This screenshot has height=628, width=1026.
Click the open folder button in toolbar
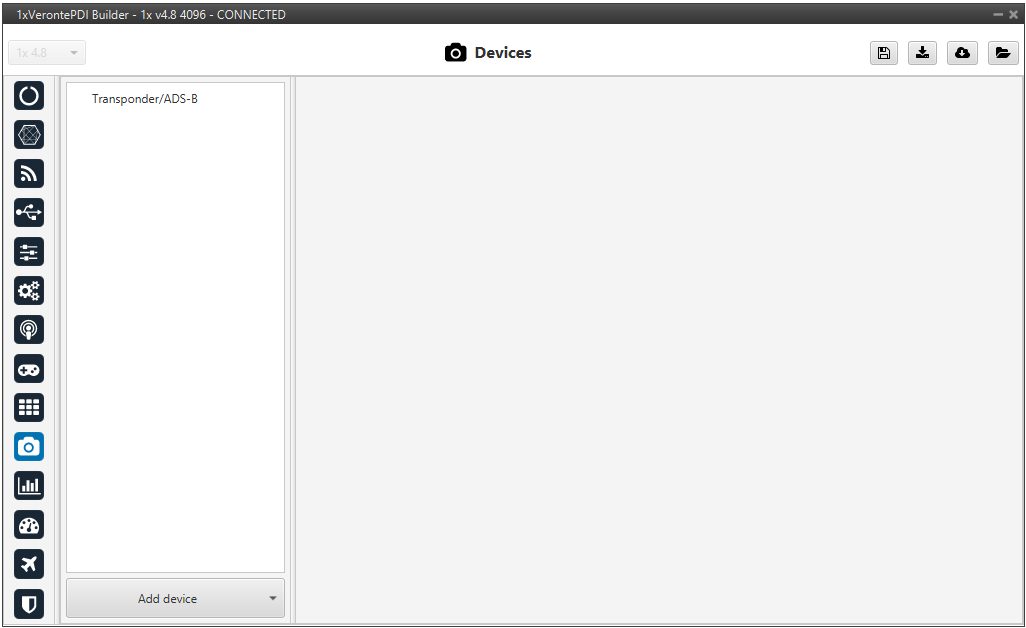click(x=1002, y=53)
